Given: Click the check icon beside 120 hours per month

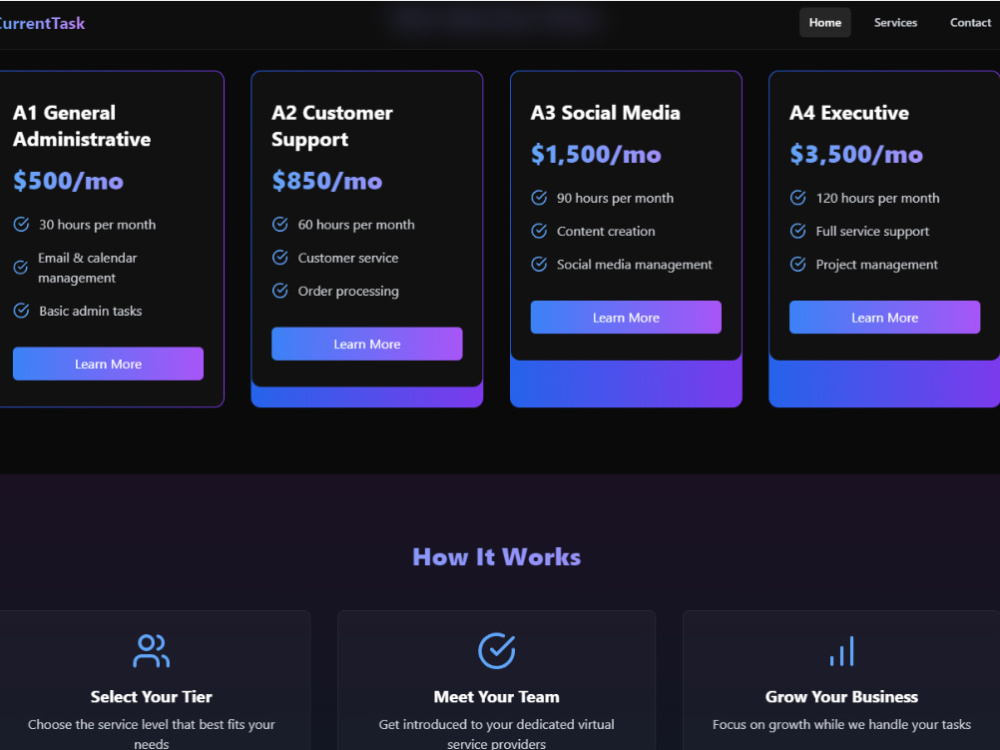Looking at the screenshot, I should pyautogui.click(x=798, y=198).
